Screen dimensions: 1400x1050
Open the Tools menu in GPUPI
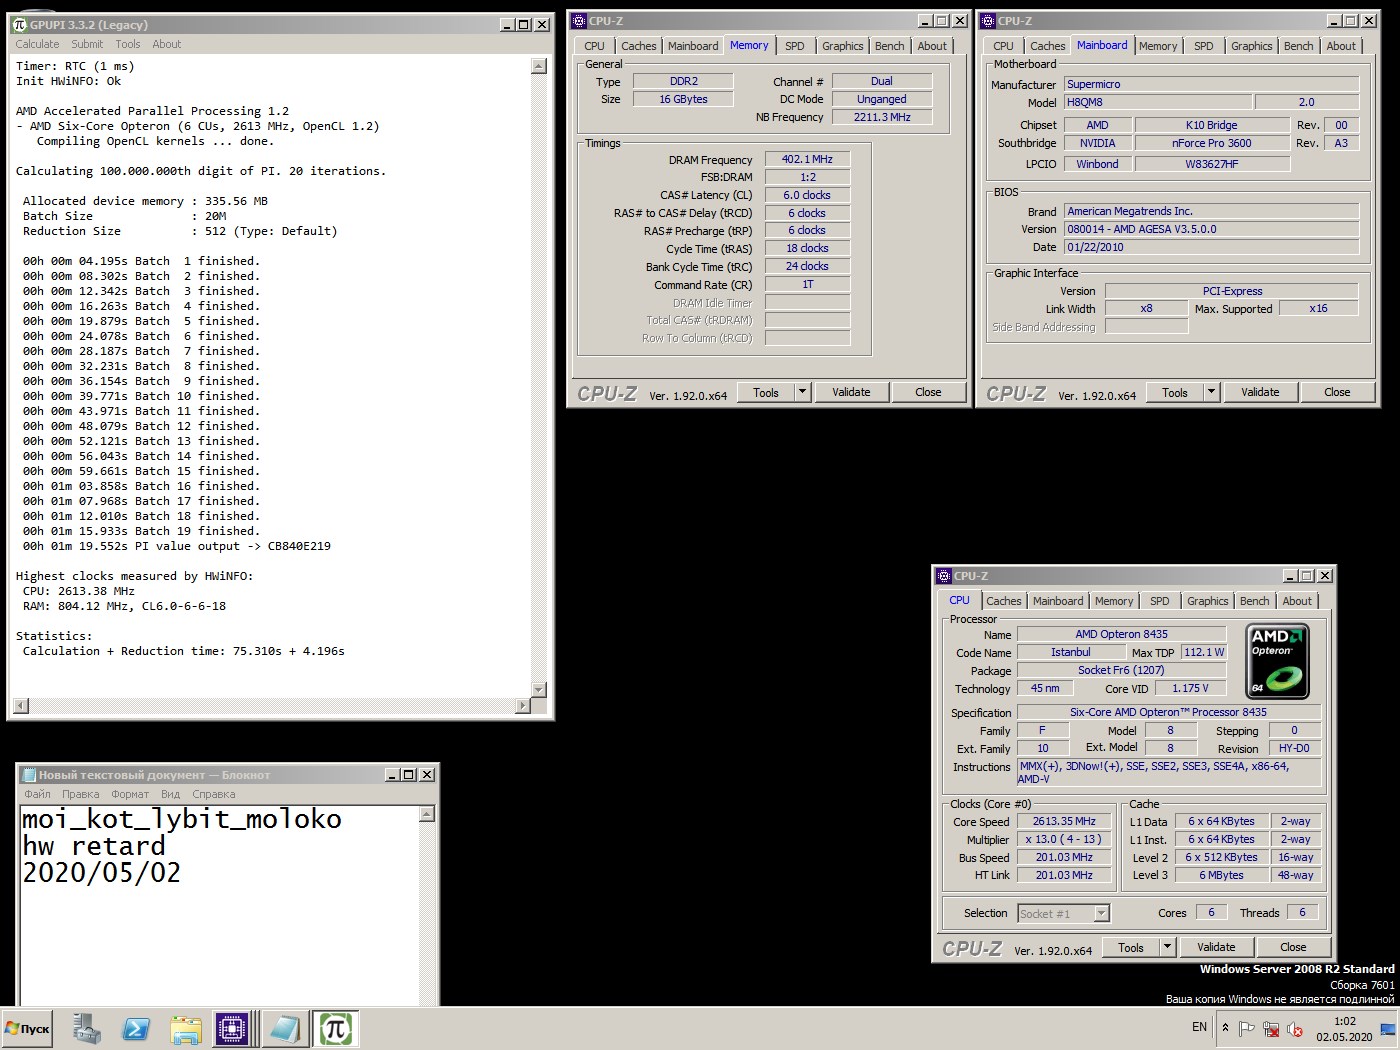[128, 44]
